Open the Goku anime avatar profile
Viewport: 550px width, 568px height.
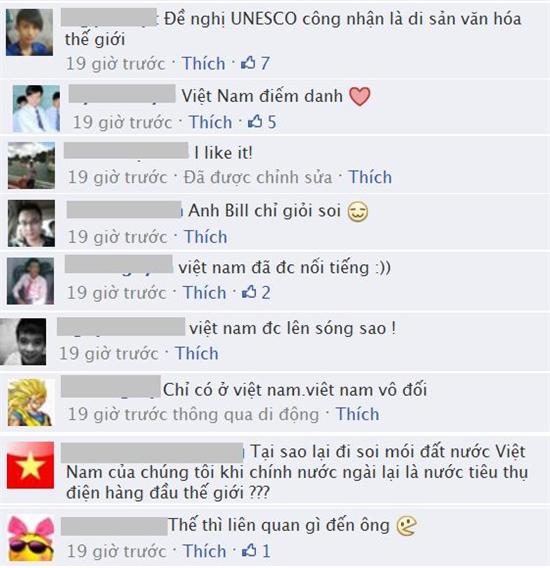click(x=31, y=402)
